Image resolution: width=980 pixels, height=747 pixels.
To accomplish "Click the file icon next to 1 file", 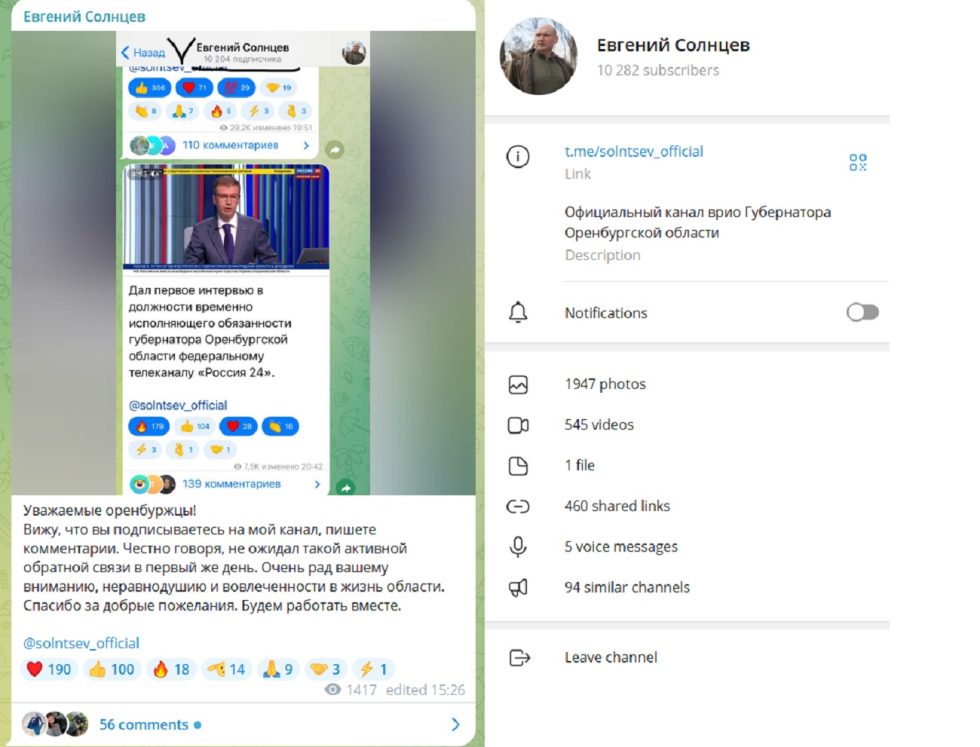I will (518, 466).
